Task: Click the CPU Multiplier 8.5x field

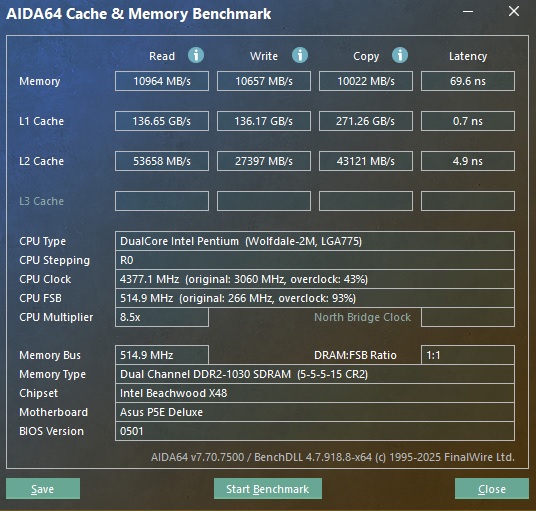Action: tap(162, 317)
